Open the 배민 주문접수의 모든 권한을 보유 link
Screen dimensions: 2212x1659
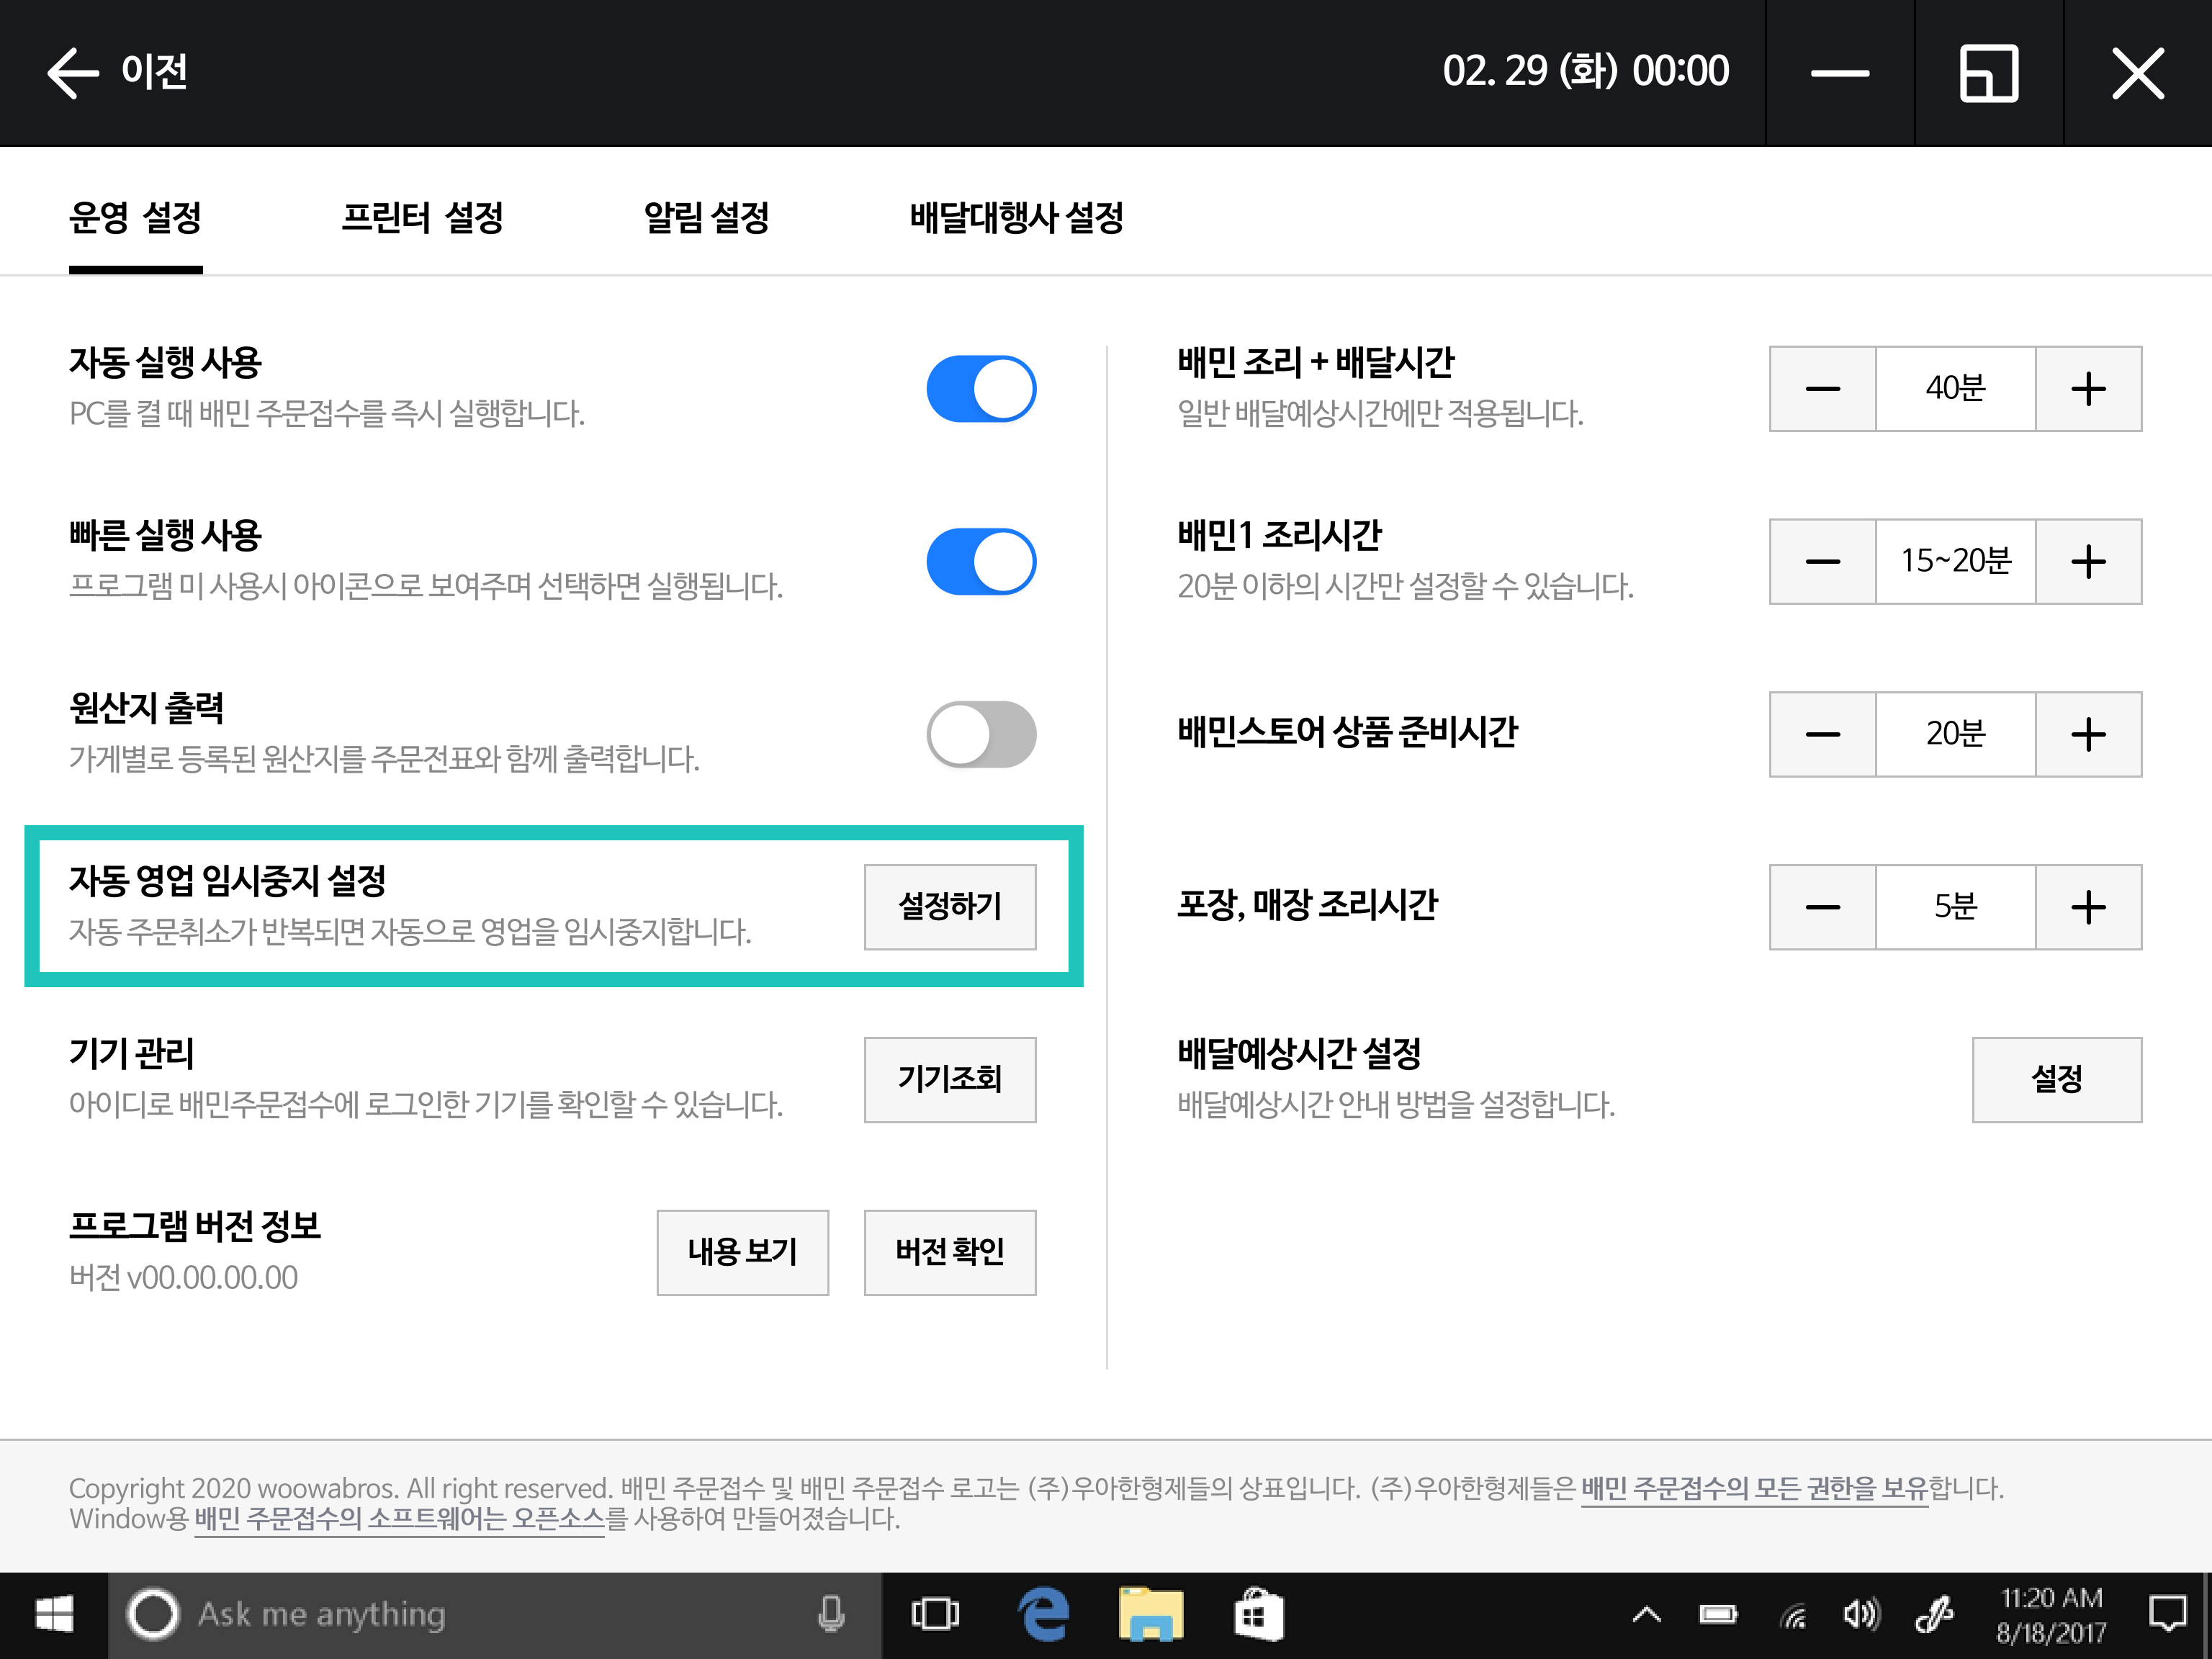point(1754,1489)
